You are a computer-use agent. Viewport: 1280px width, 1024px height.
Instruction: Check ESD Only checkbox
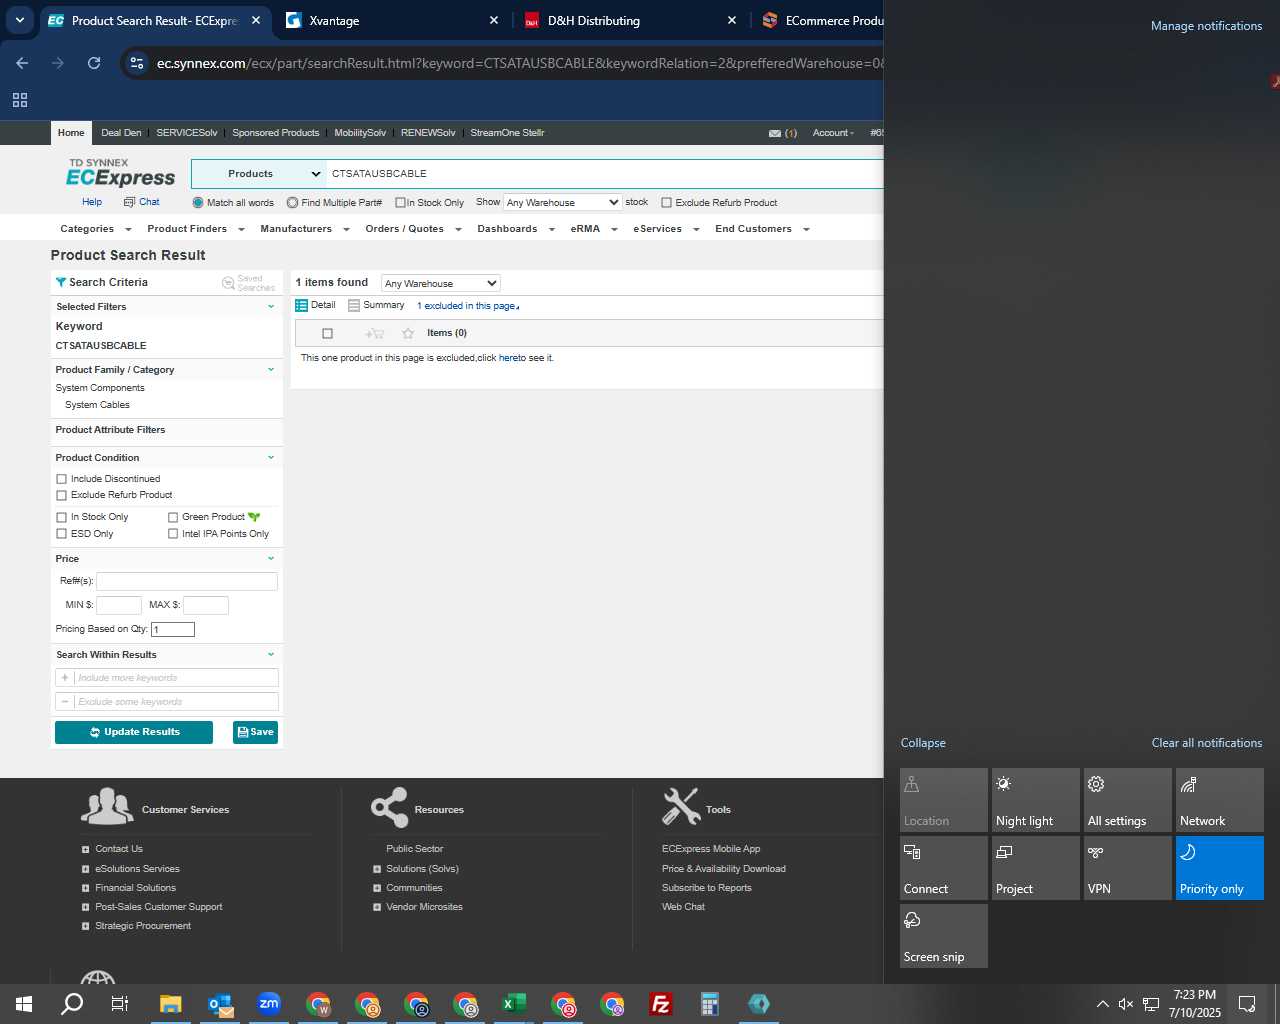click(x=61, y=534)
